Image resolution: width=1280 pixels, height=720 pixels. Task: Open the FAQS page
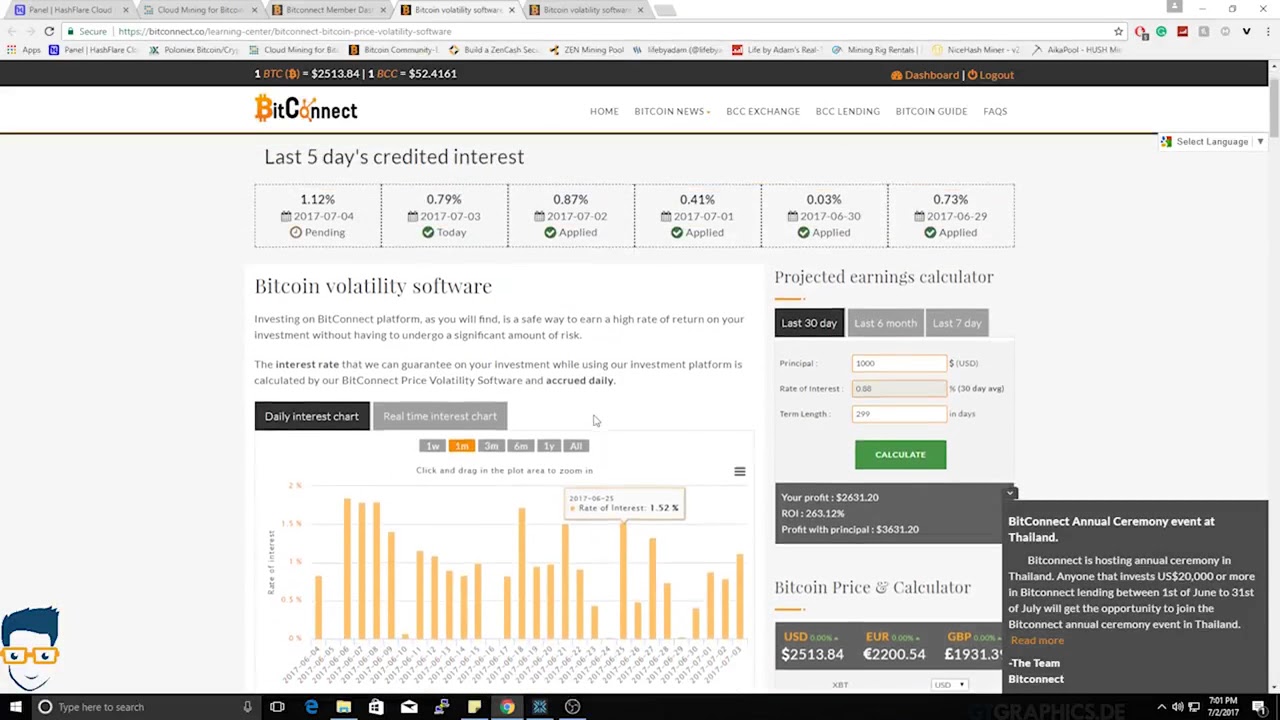click(x=995, y=111)
